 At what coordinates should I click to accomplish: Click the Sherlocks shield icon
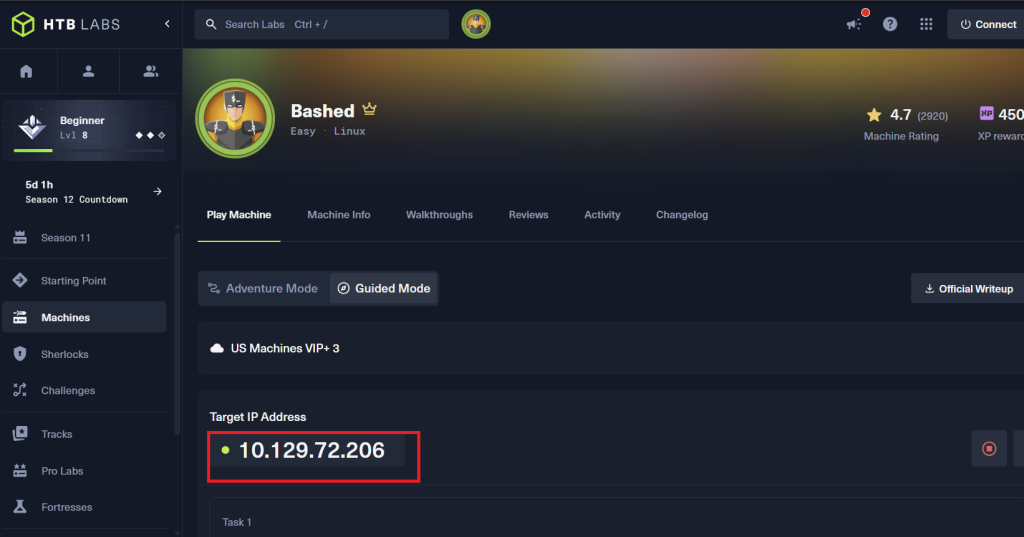20,354
